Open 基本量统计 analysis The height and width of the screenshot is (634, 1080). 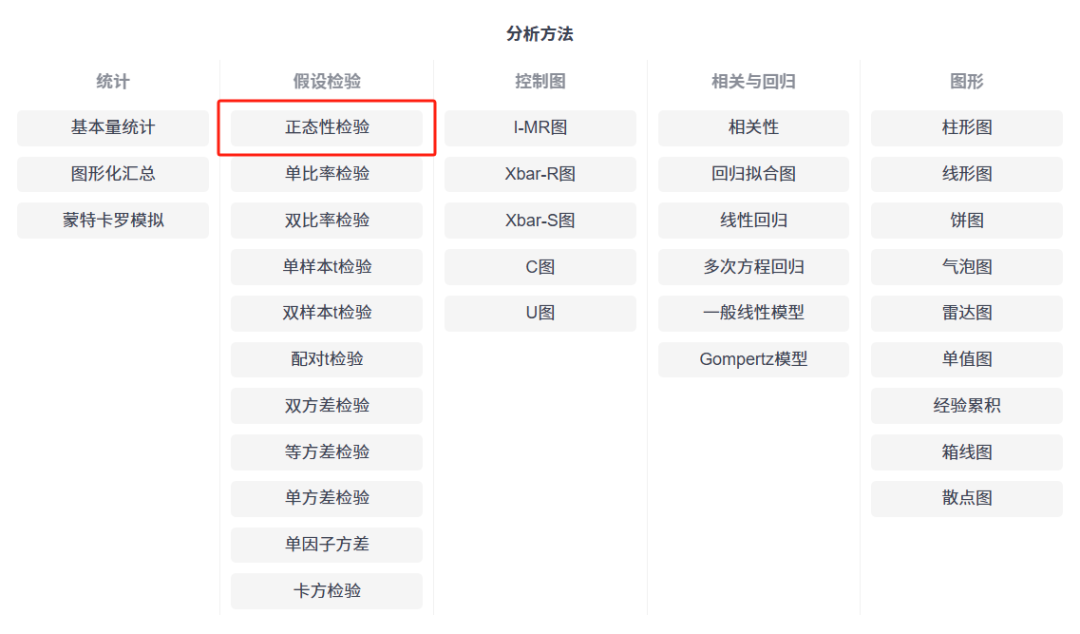pyautogui.click(x=113, y=128)
